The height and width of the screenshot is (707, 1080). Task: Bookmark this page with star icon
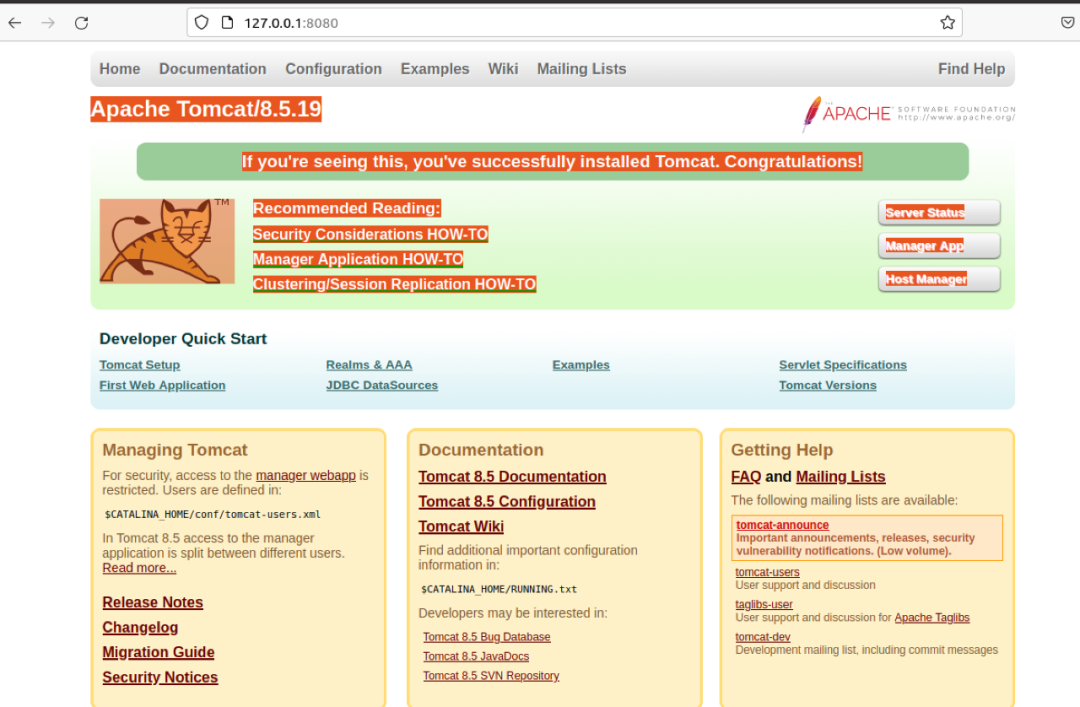[x=948, y=23]
